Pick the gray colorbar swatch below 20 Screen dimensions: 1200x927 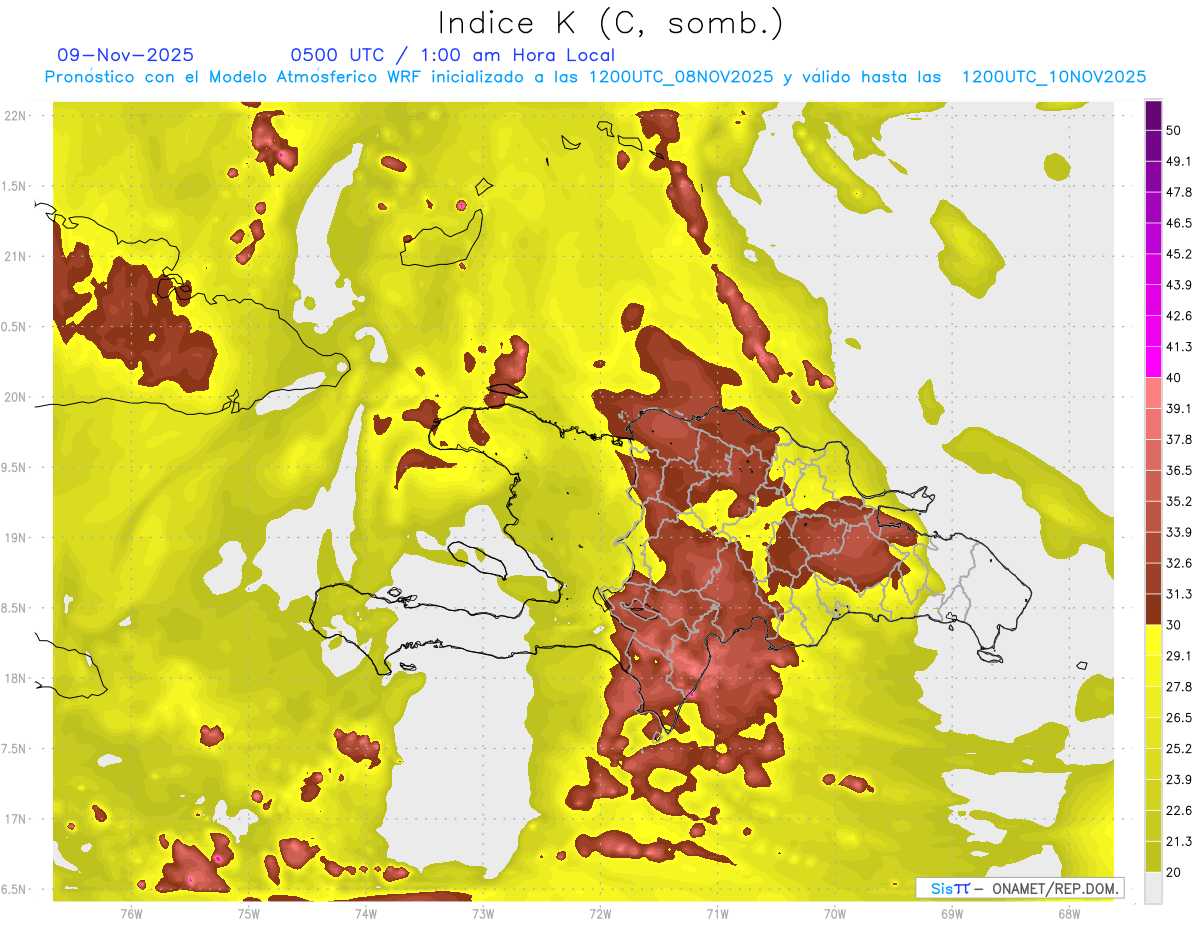tap(1153, 888)
